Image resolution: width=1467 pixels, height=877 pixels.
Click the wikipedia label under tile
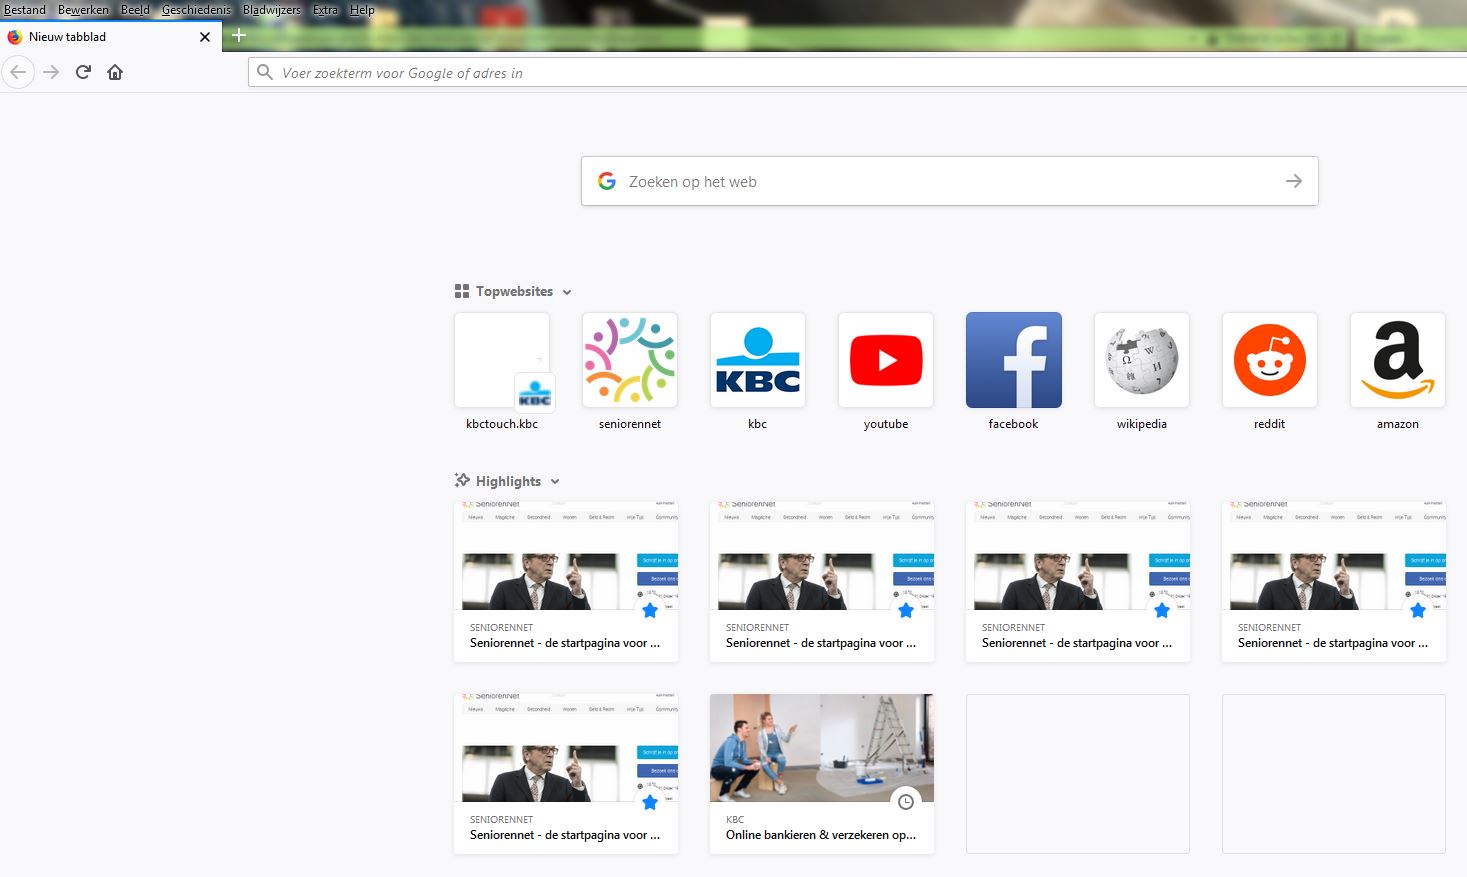(x=1142, y=424)
